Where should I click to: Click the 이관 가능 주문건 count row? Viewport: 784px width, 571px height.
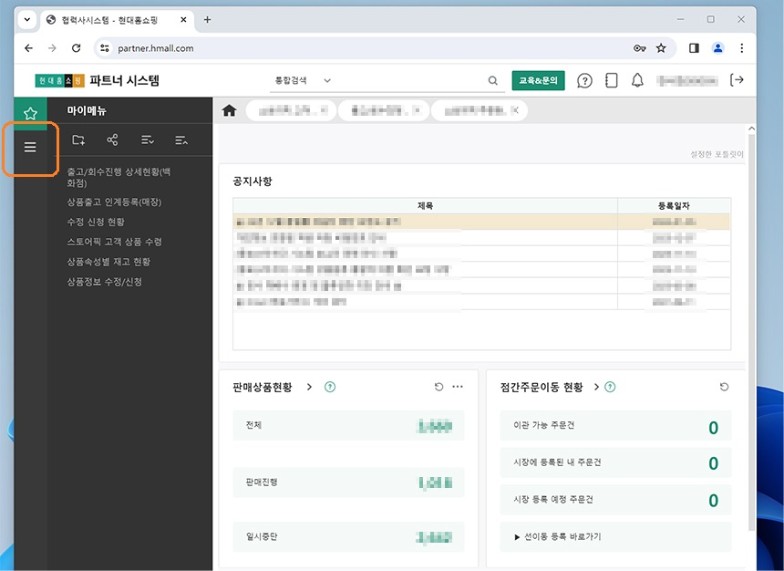pos(616,426)
